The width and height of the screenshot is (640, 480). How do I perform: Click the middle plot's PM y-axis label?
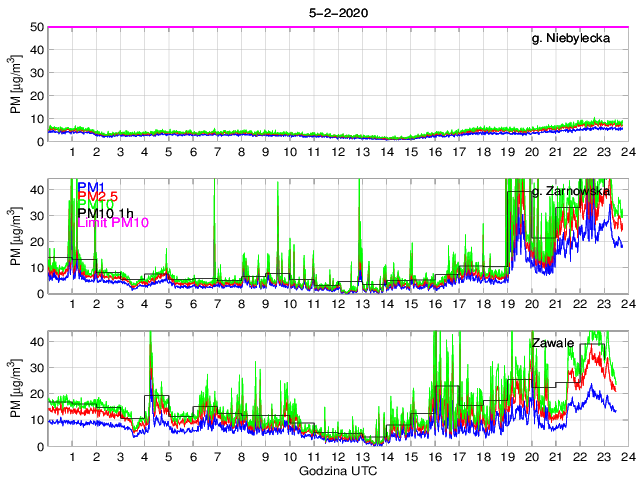tap(17, 236)
